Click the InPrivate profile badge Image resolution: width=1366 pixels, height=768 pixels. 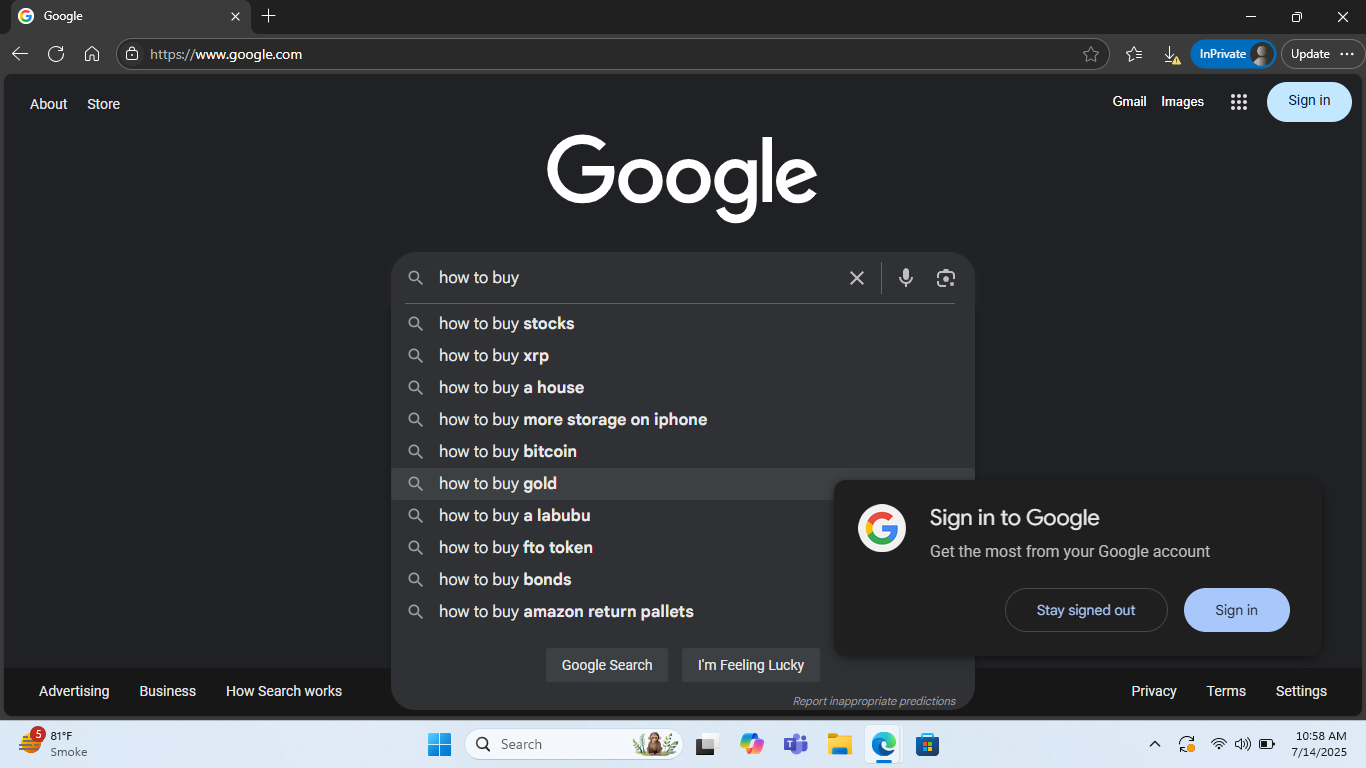(x=1233, y=54)
